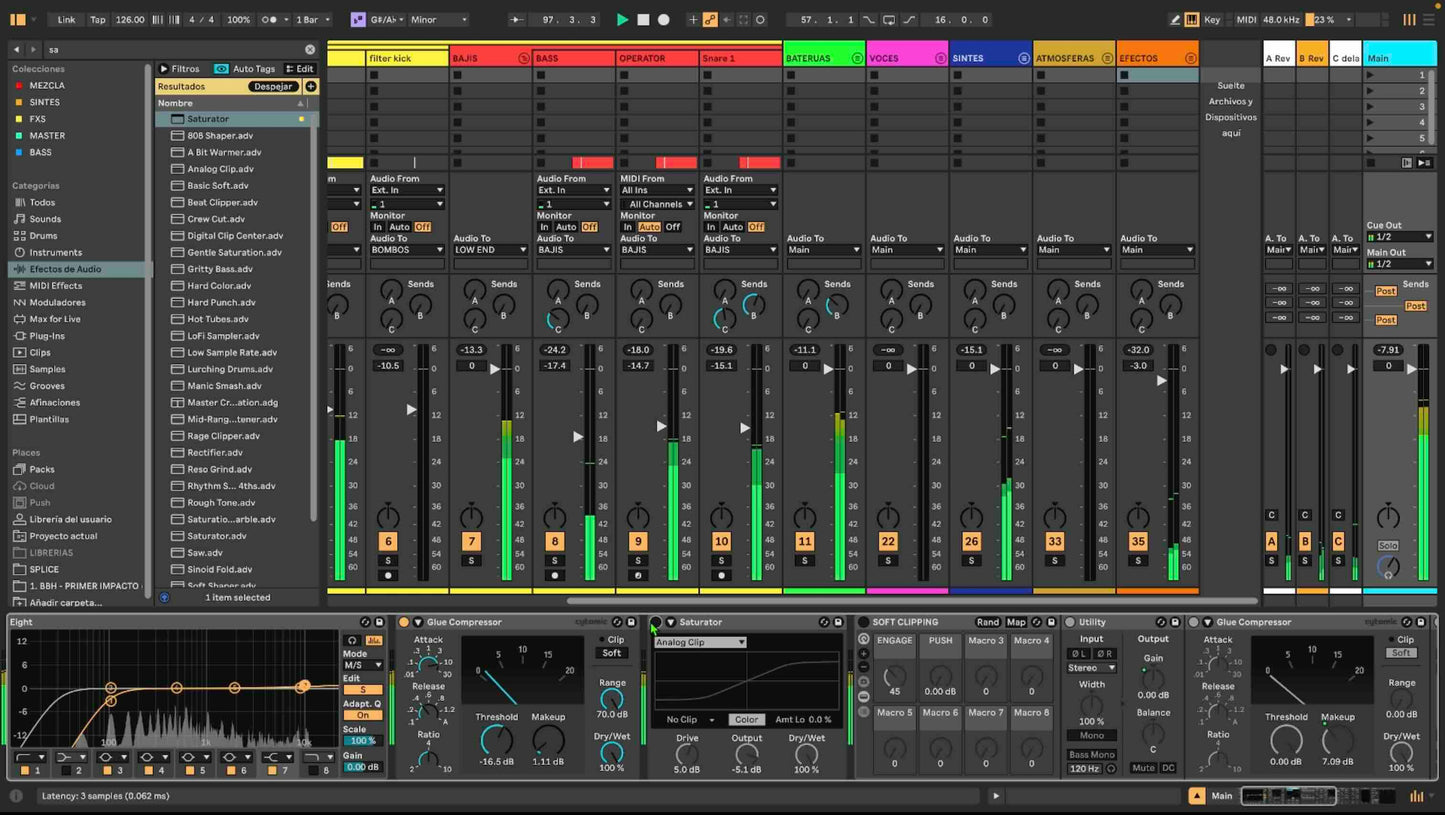Deactivate track 9 OPERATOR with its number button
This screenshot has width=1445, height=815.
click(x=638, y=541)
